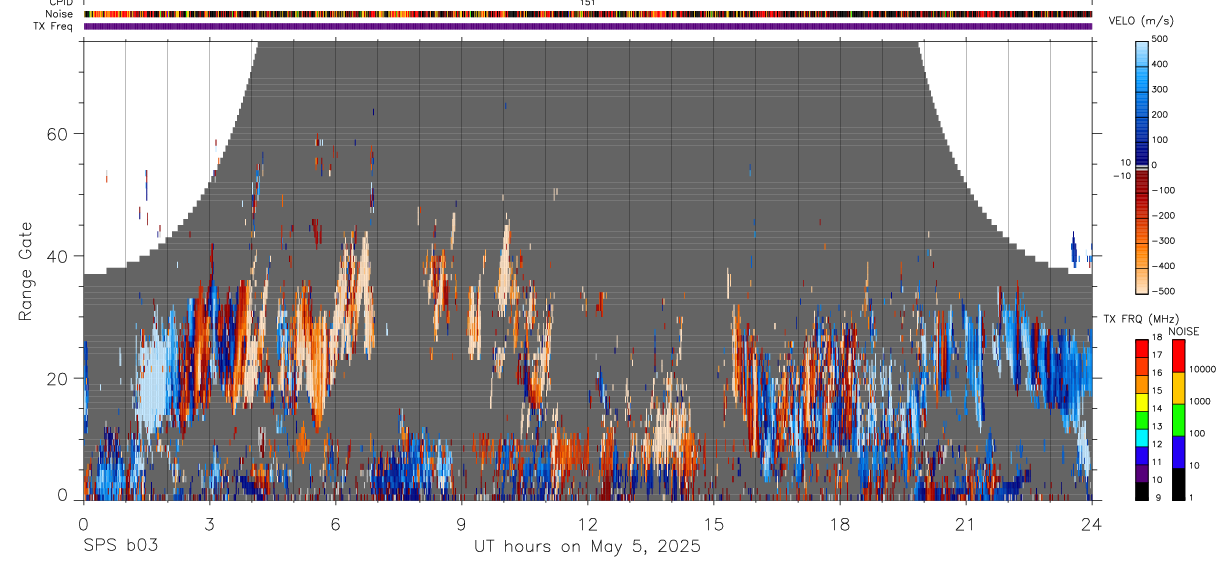This screenshot has width=1228, height=567.
Task: Click the '3' UT hour tick label
Action: click(x=209, y=523)
